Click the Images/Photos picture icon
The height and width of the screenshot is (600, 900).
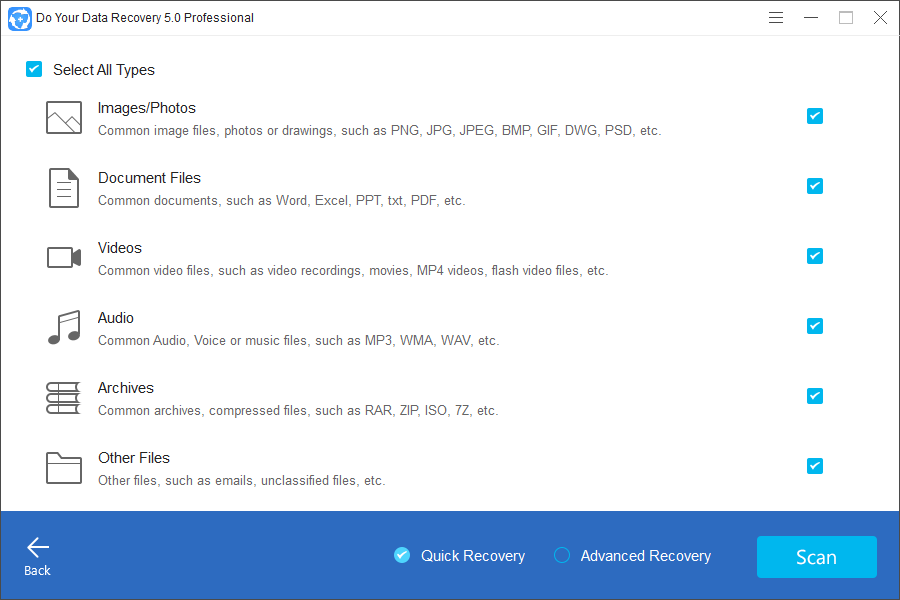64,118
